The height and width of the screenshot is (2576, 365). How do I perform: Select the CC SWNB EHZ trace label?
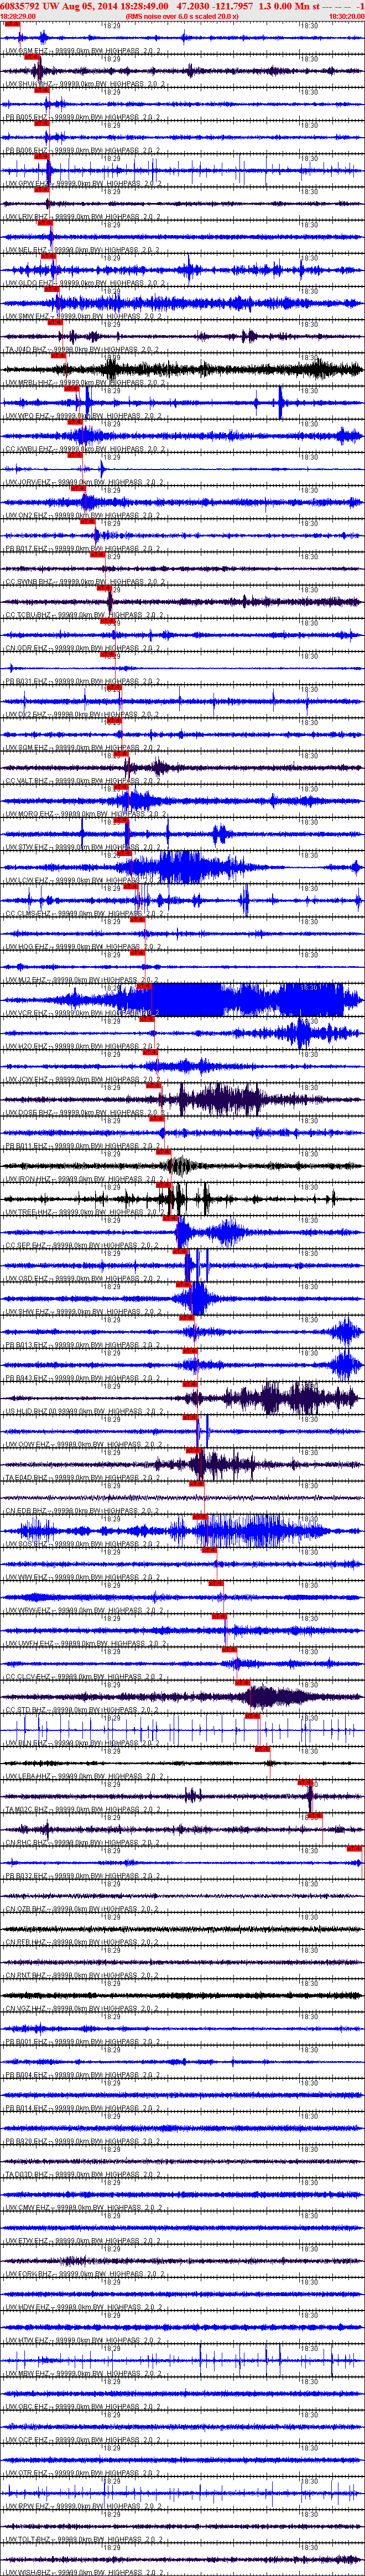click(x=85, y=581)
